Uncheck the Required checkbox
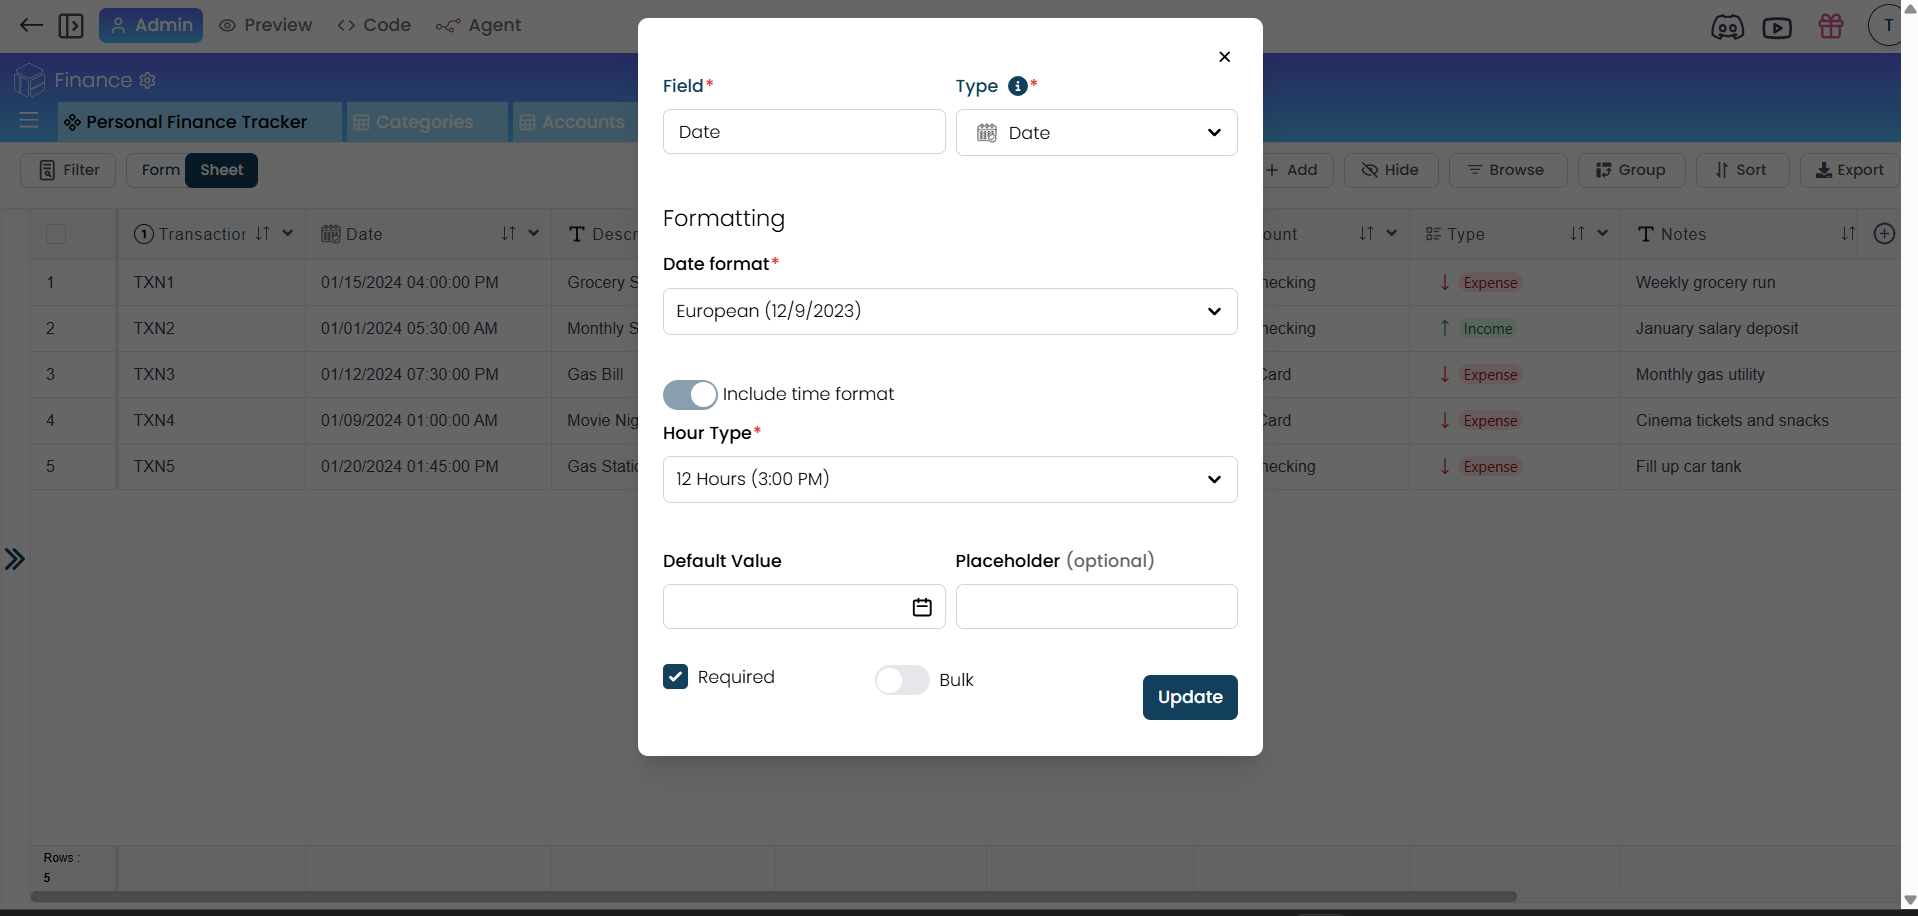The image size is (1918, 916). (x=675, y=677)
